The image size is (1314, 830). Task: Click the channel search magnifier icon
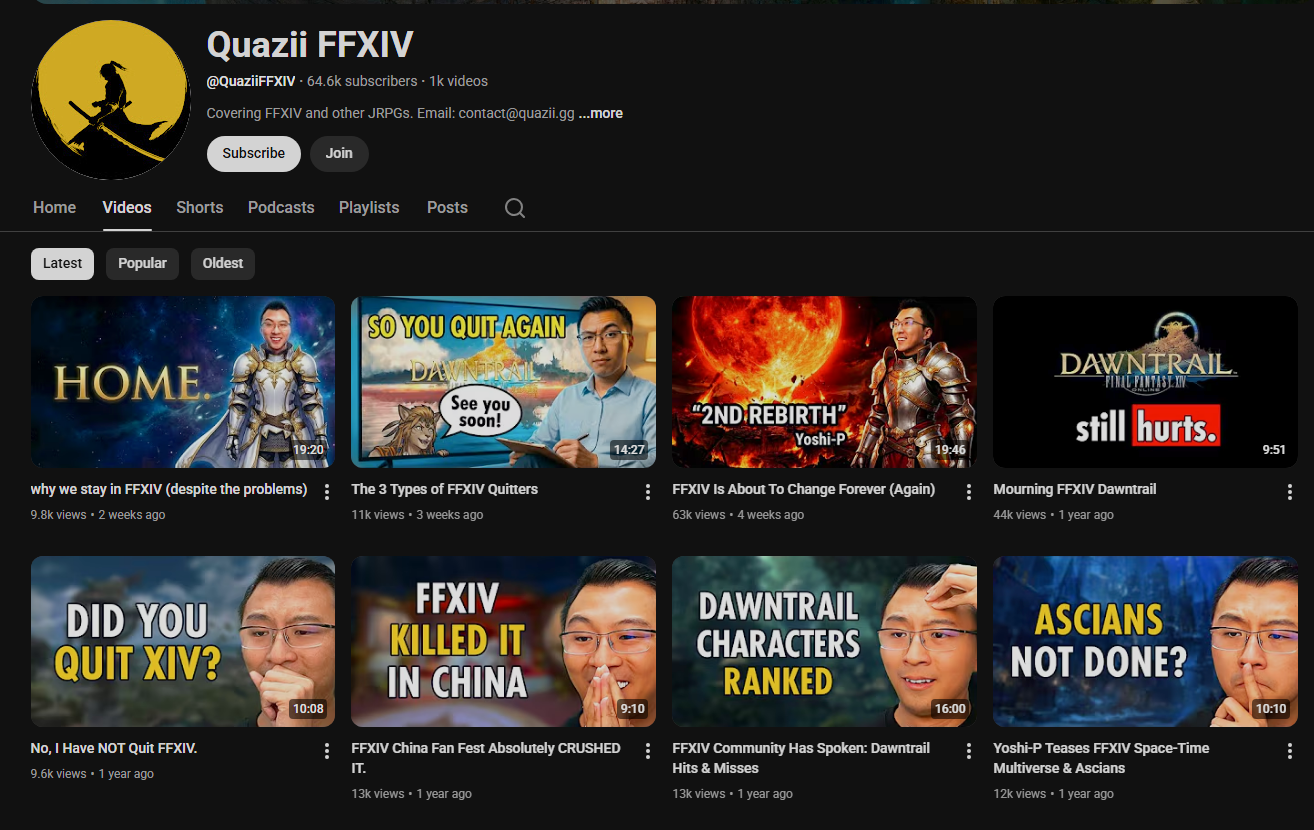515,208
